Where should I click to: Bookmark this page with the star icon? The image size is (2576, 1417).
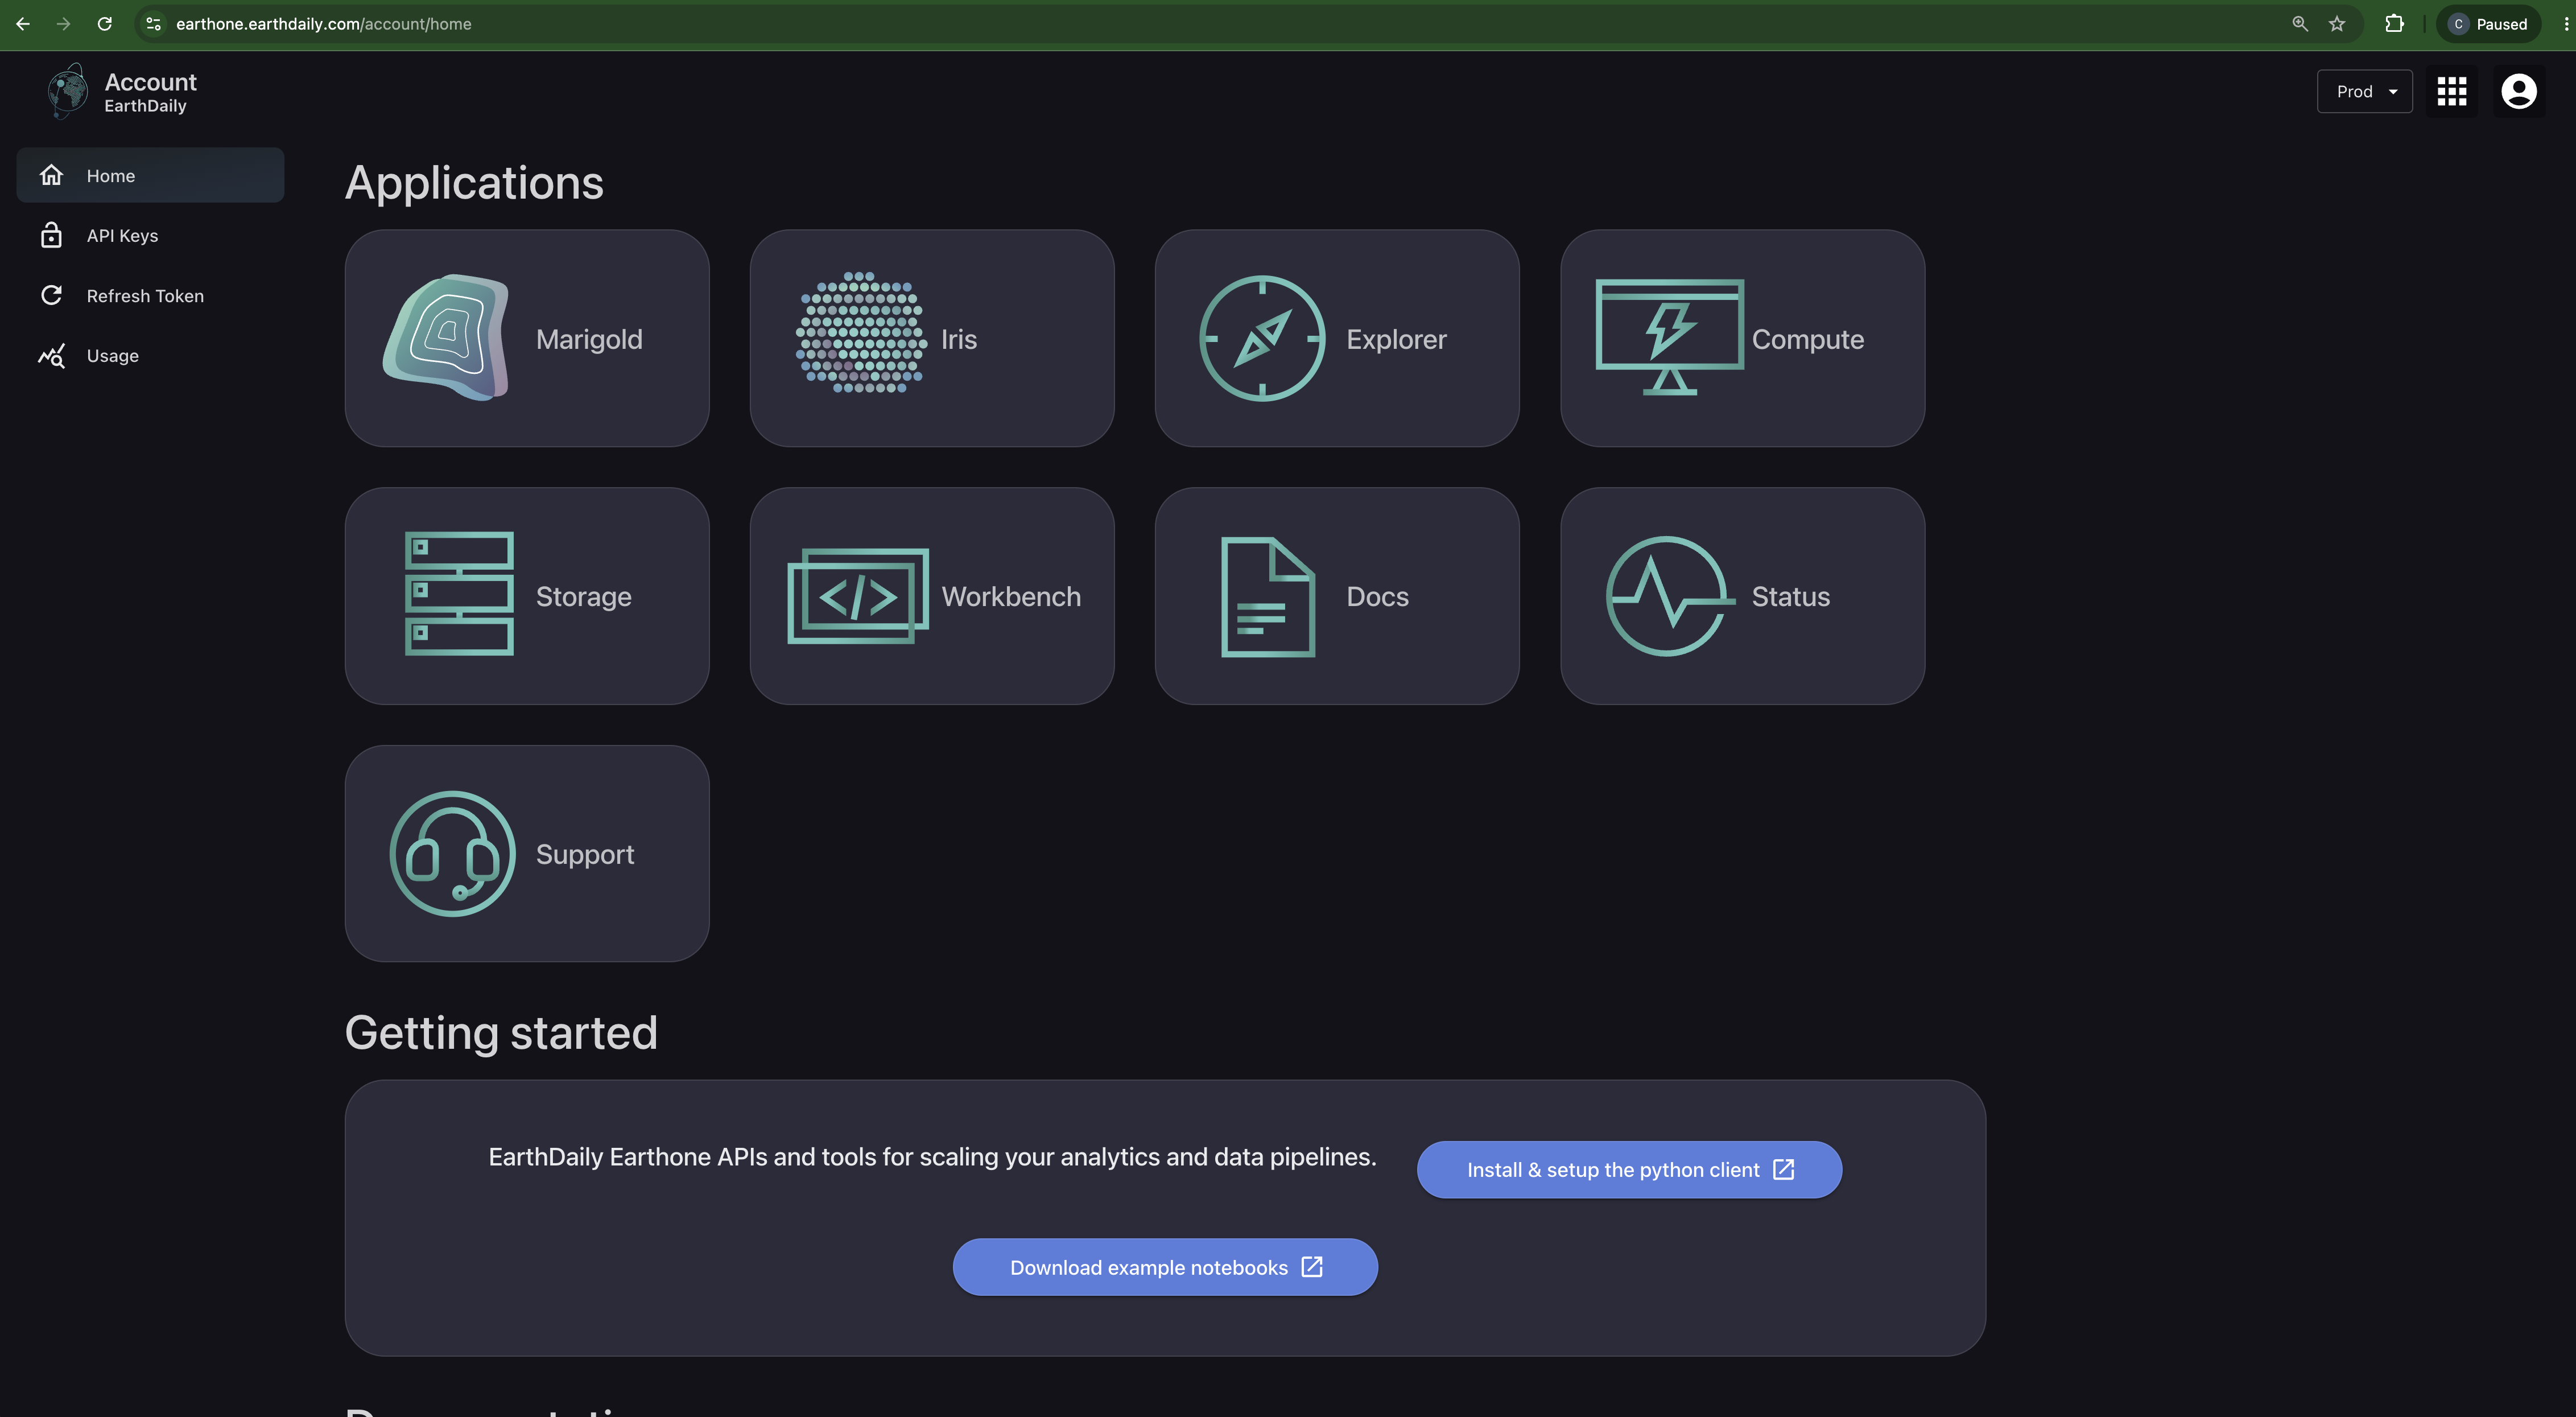click(2337, 24)
